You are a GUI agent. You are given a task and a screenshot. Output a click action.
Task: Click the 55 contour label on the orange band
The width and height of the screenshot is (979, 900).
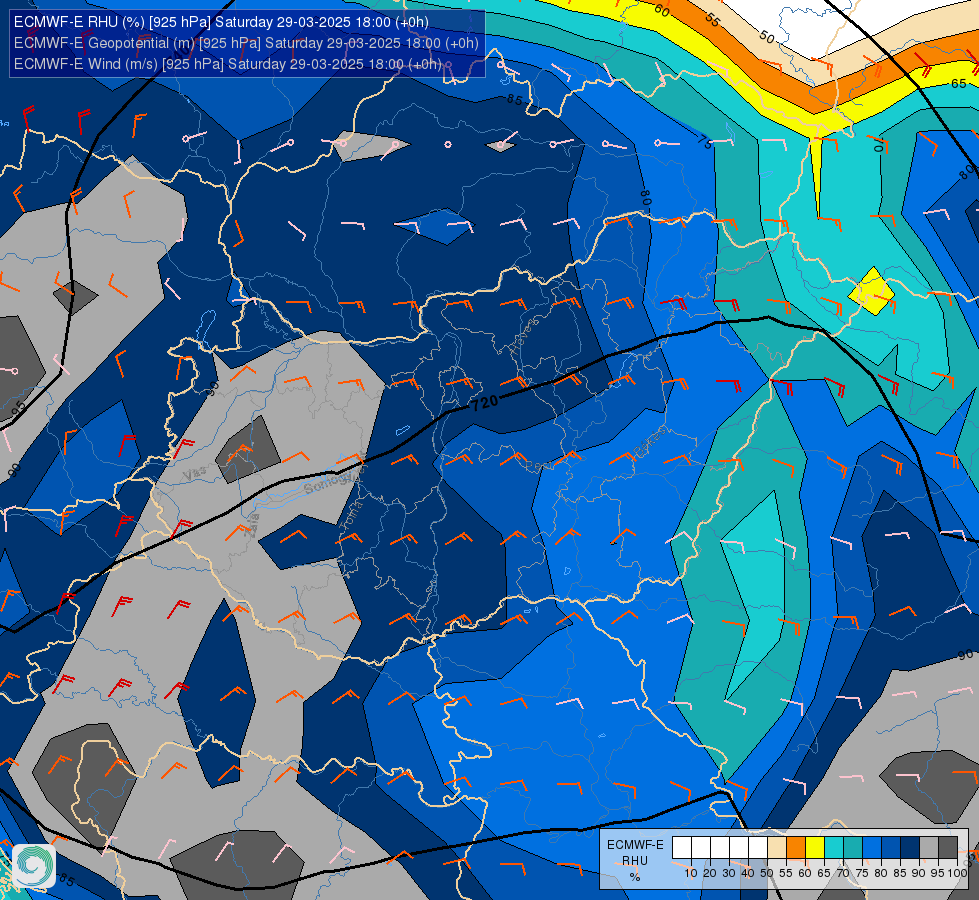[x=712, y=19]
